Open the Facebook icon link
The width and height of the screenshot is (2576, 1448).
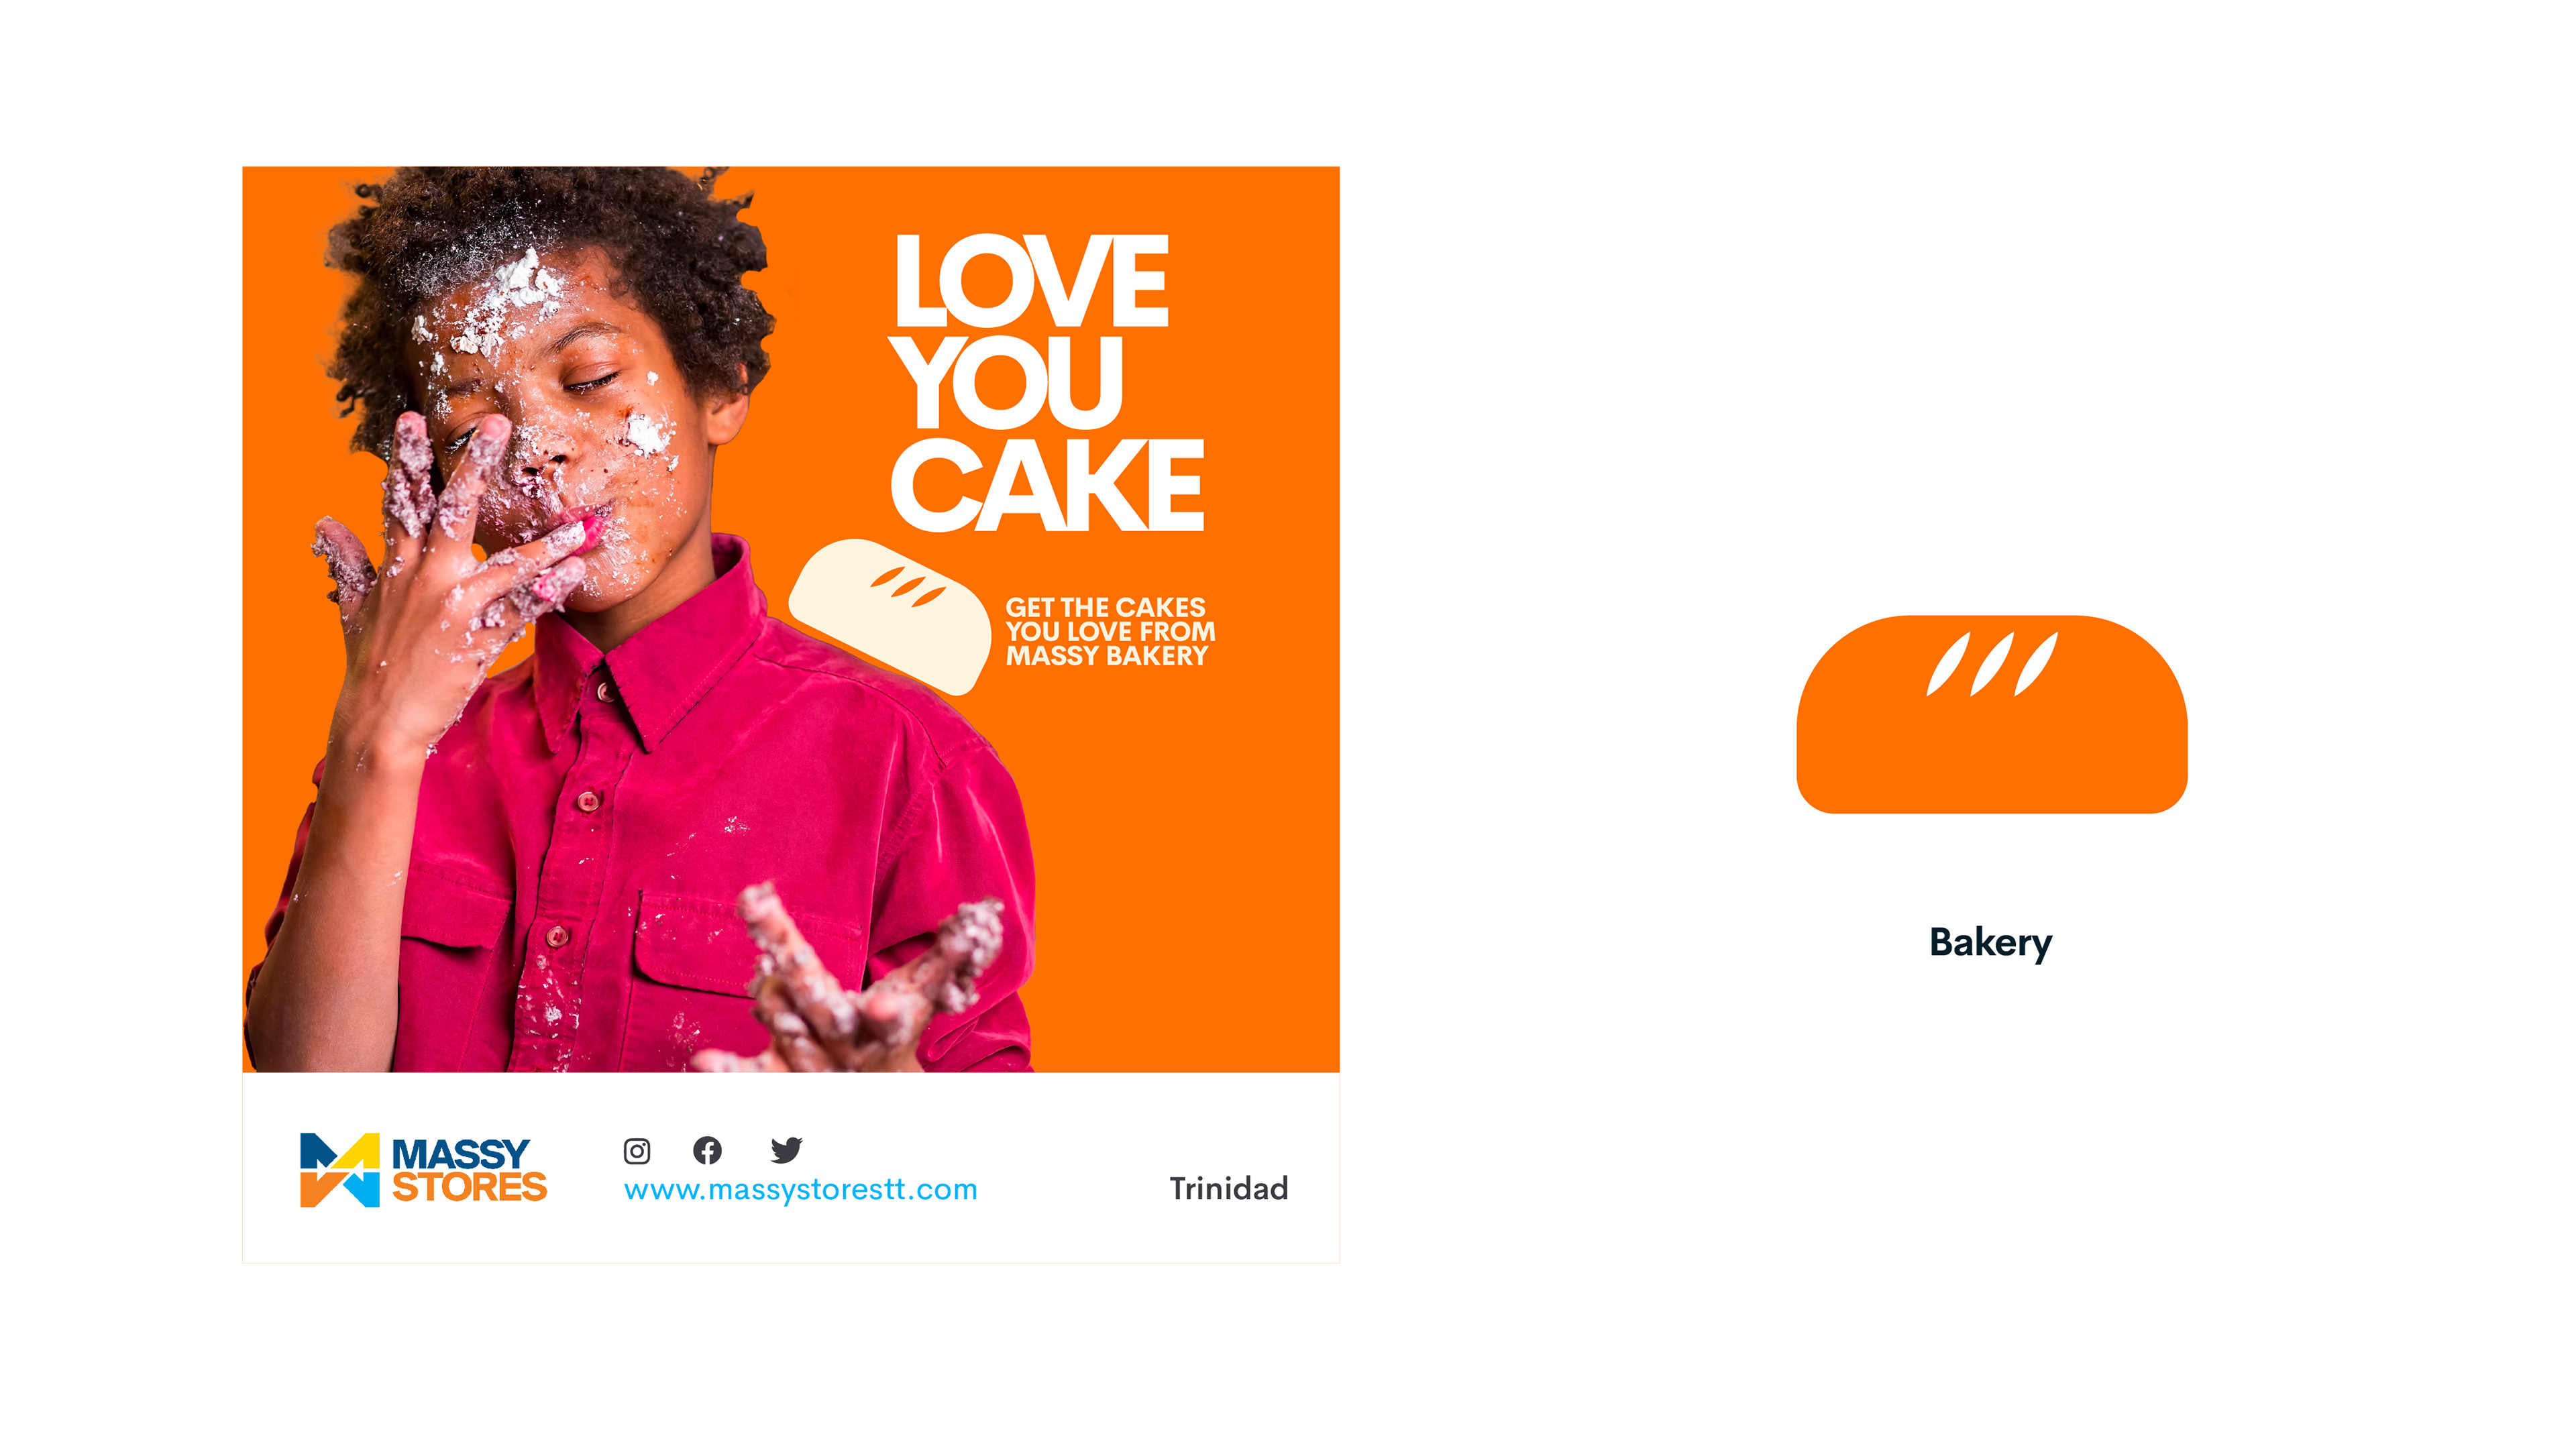[x=707, y=1151]
